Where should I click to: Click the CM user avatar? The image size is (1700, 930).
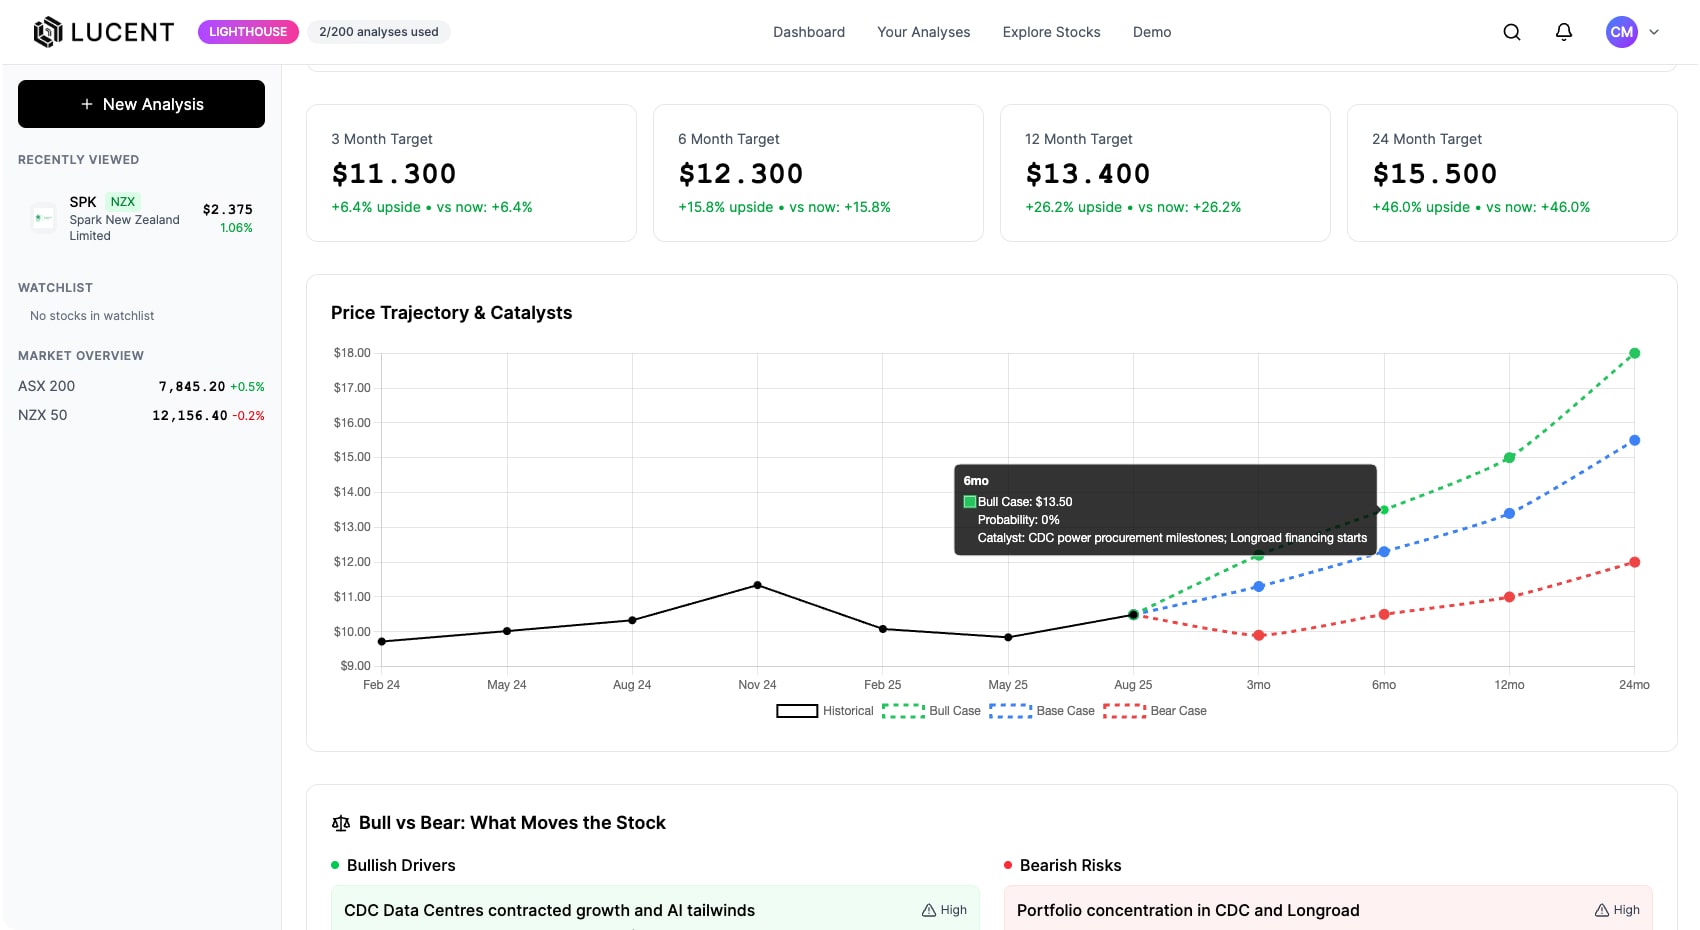click(x=1621, y=32)
